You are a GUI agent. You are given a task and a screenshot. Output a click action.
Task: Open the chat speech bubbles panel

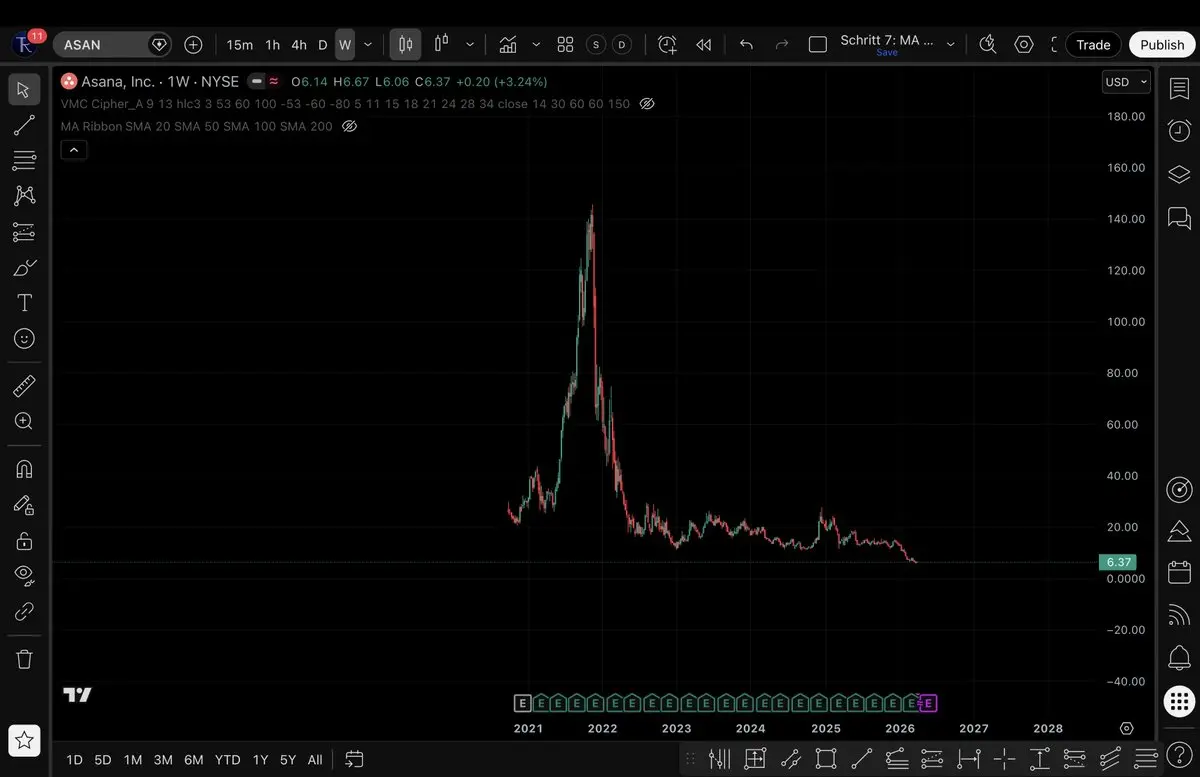(1179, 217)
